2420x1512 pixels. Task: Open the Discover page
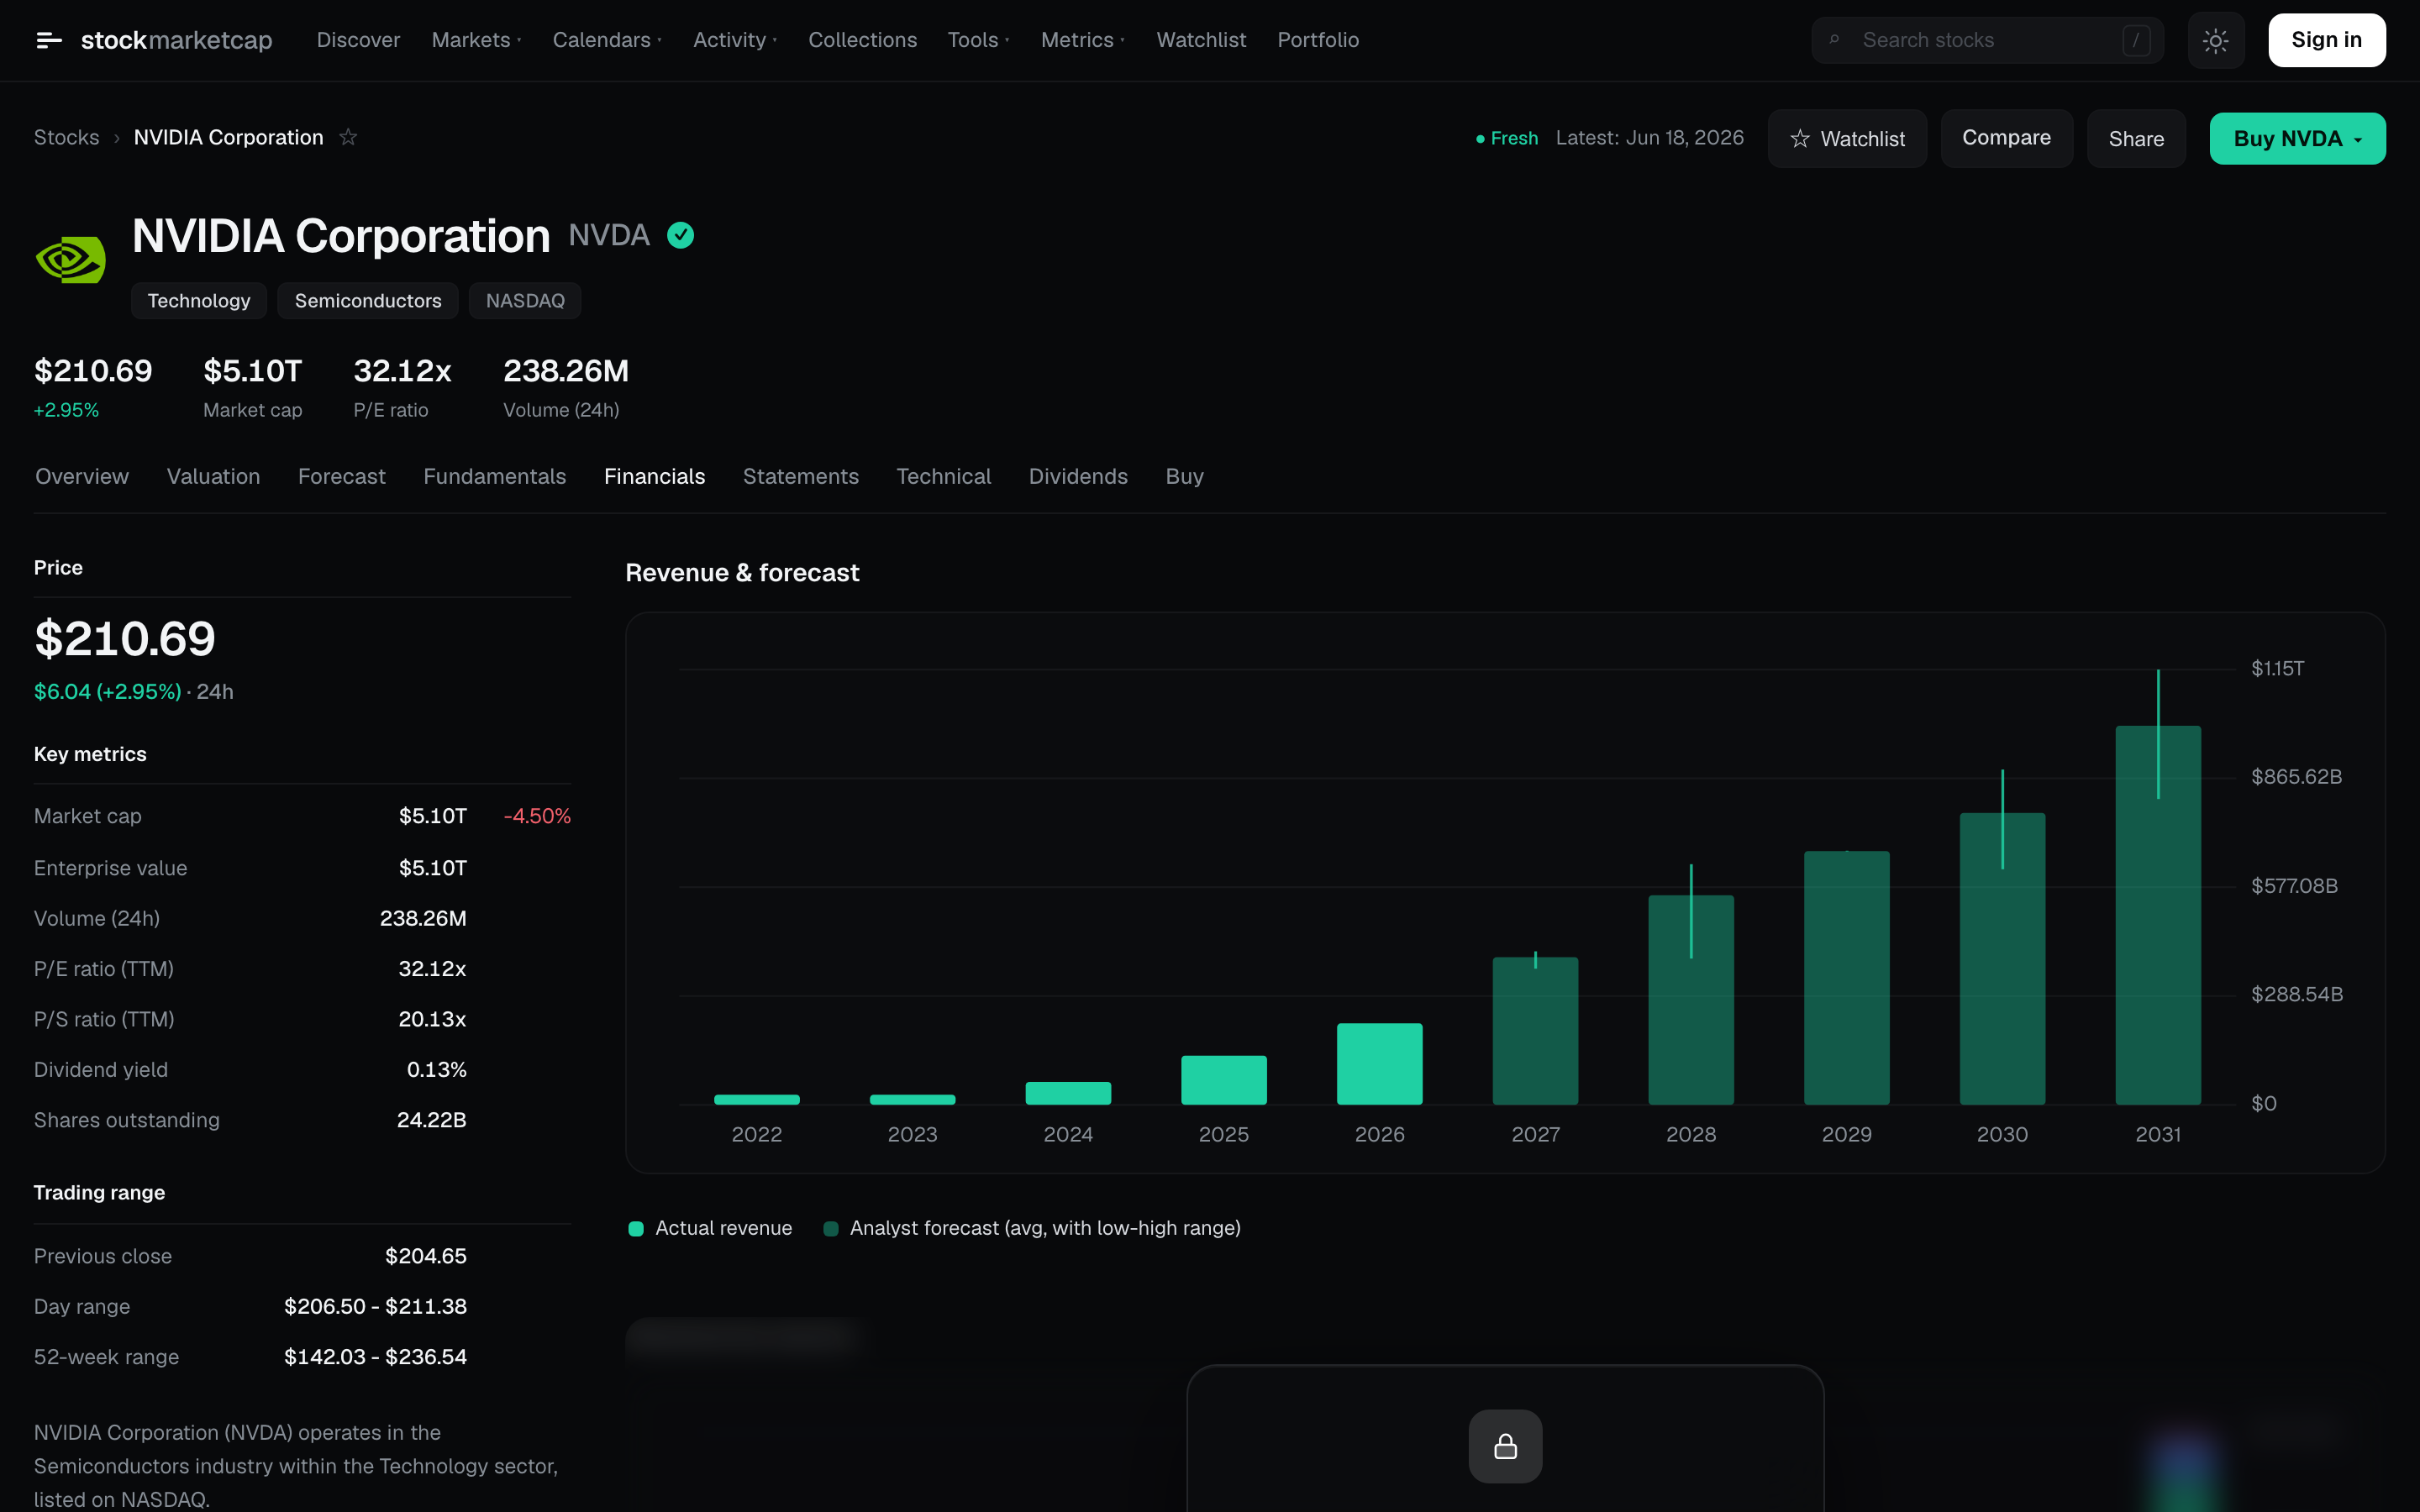coord(358,40)
